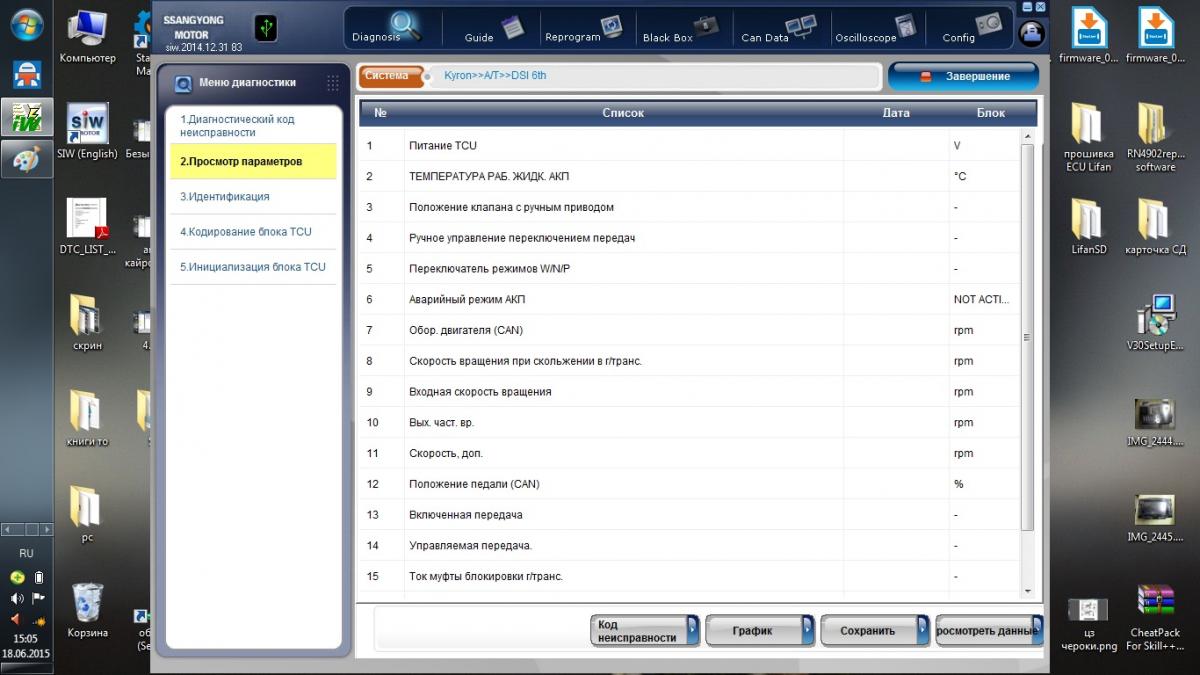
Task: Click the active SIW taskbar button
Action: [x=27, y=118]
